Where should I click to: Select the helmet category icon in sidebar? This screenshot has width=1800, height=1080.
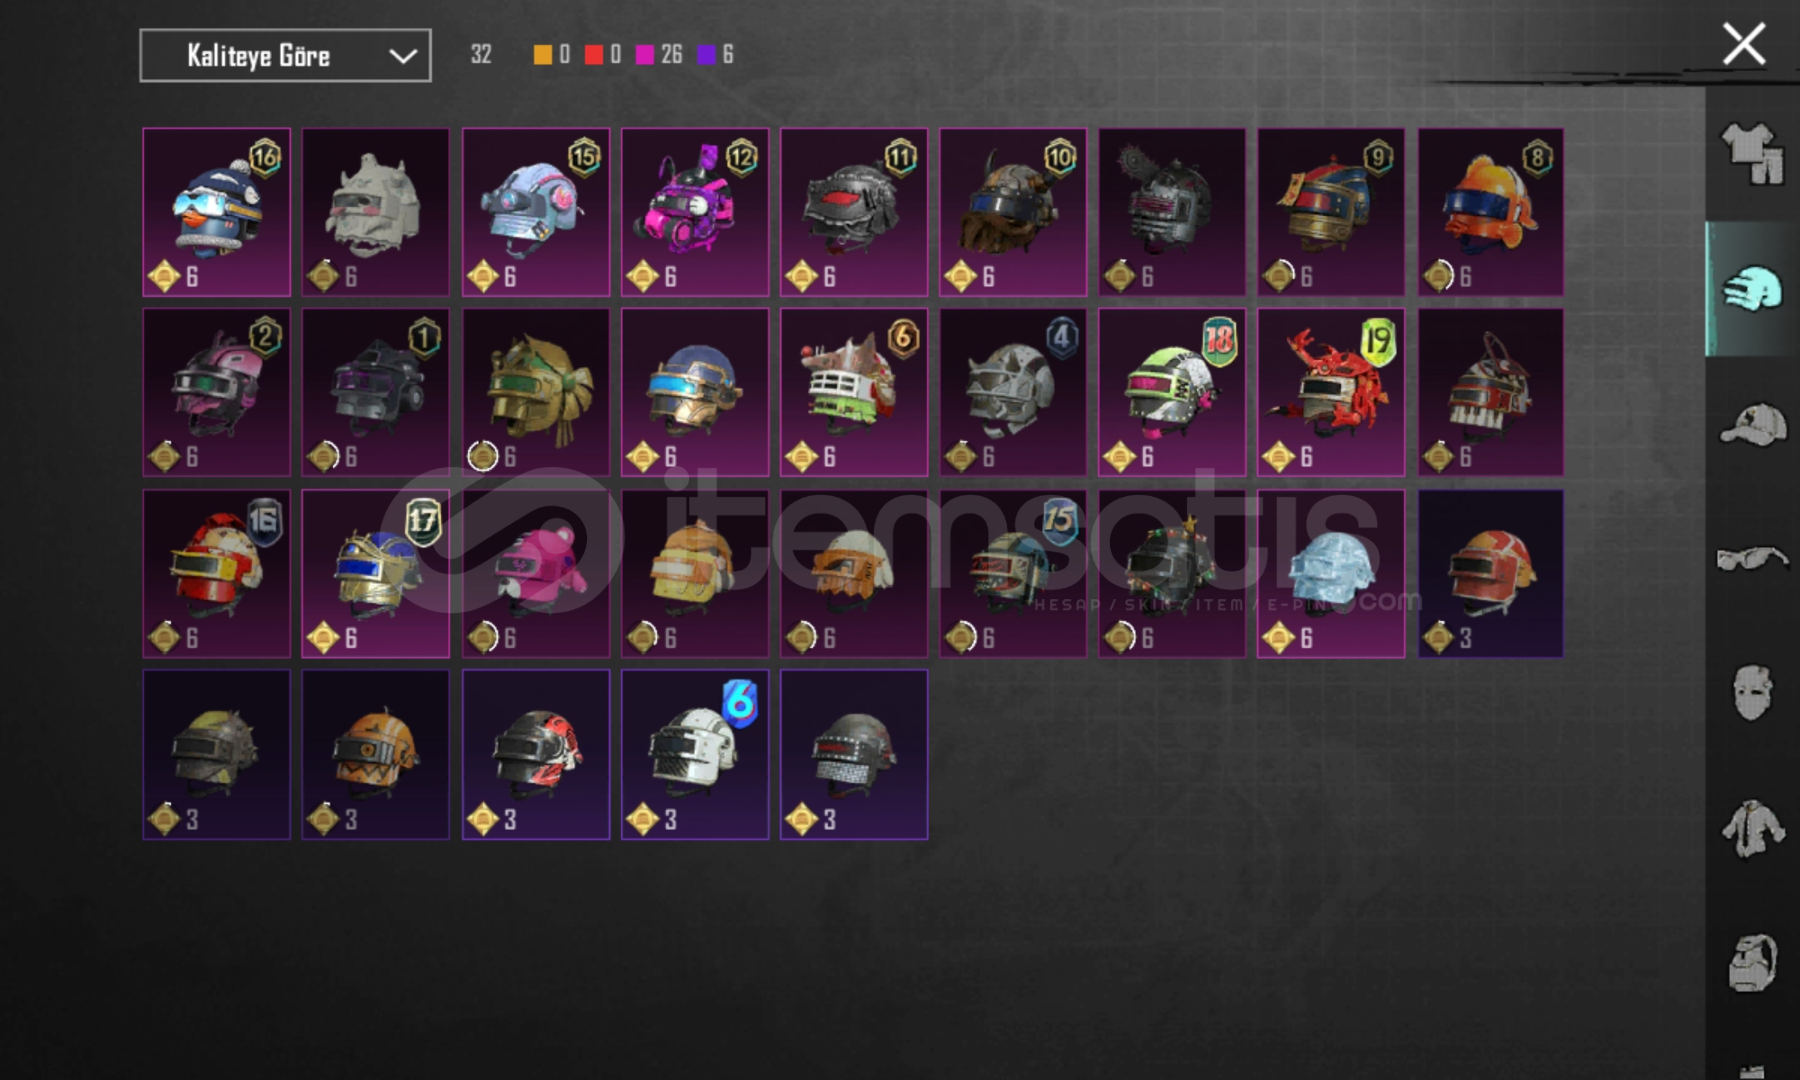tap(1752, 288)
